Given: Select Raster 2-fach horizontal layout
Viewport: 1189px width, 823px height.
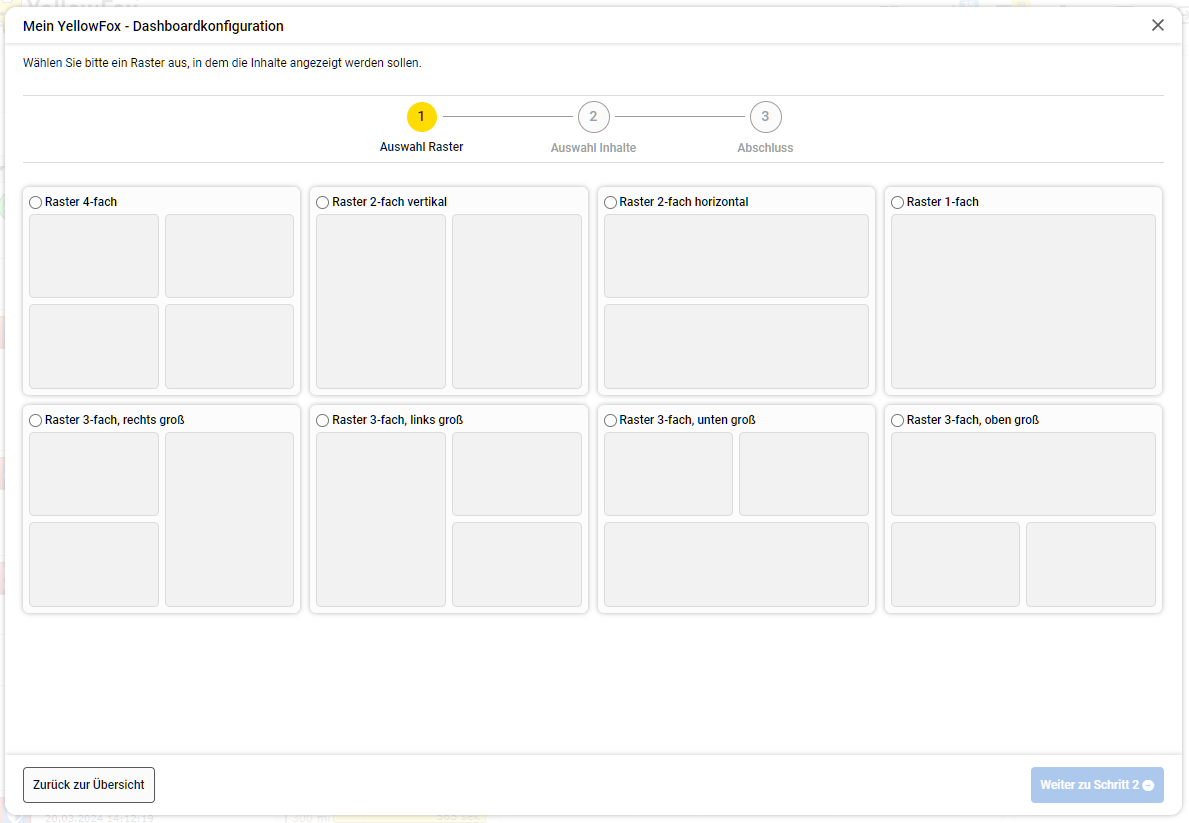Looking at the screenshot, I should coord(609,202).
